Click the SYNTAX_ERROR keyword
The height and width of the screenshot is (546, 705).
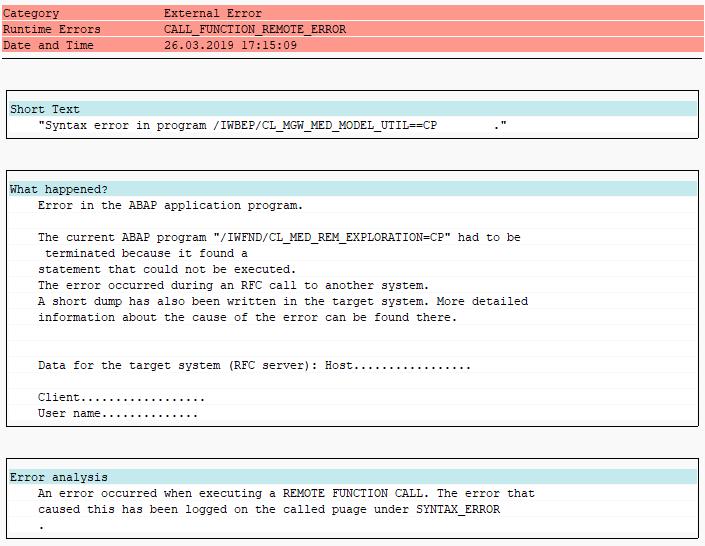point(458,509)
